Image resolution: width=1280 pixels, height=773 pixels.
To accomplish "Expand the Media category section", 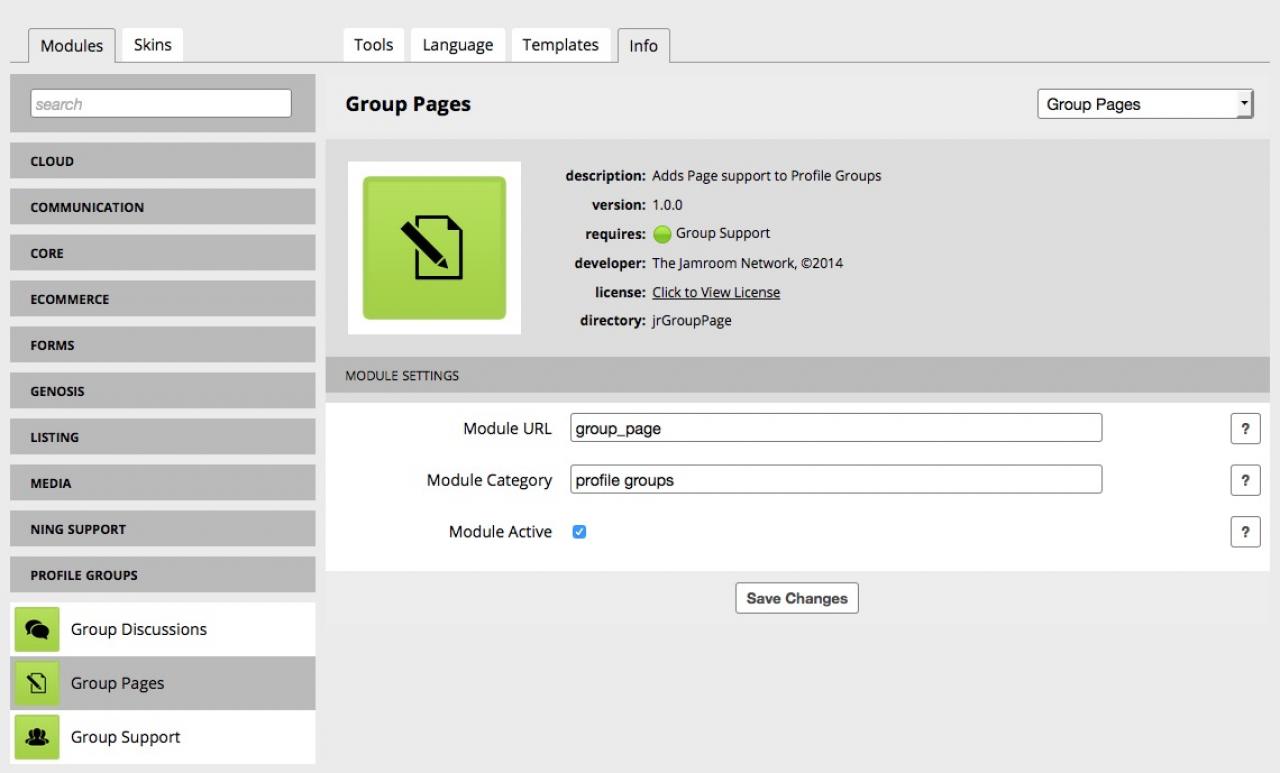I will 162,483.
